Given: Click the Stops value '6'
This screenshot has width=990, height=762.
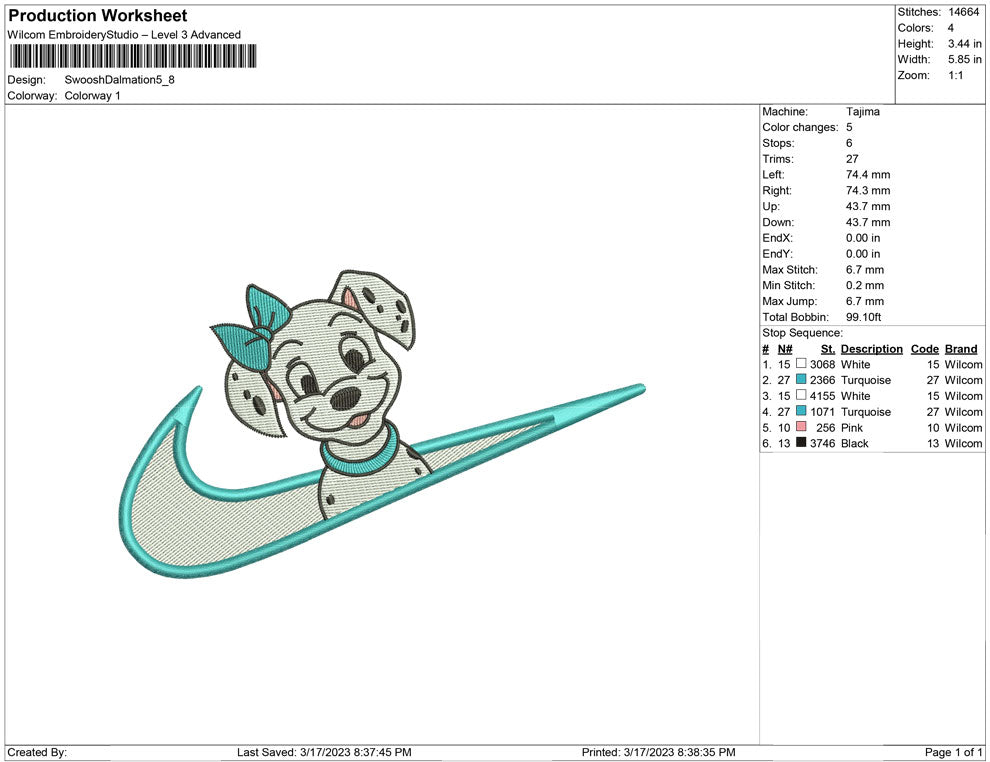Looking at the screenshot, I should [x=849, y=143].
